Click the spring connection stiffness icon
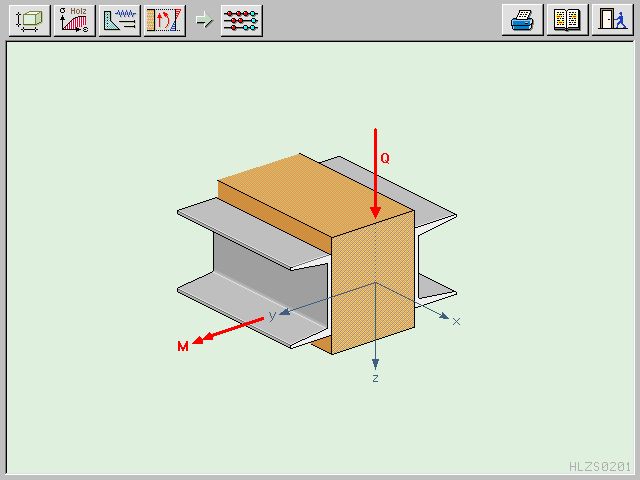Viewport: 640px width, 480px height. click(x=119, y=20)
